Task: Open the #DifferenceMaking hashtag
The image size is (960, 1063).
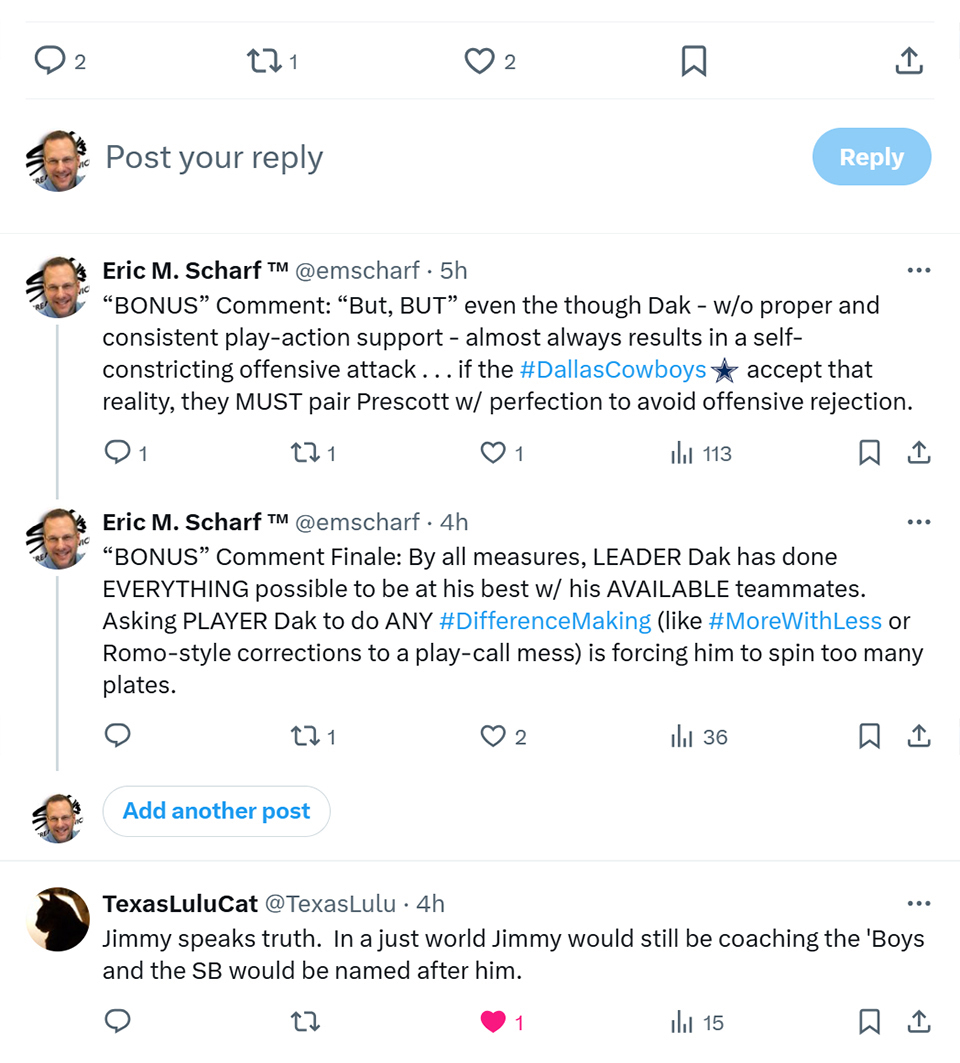Action: [x=545, y=621]
